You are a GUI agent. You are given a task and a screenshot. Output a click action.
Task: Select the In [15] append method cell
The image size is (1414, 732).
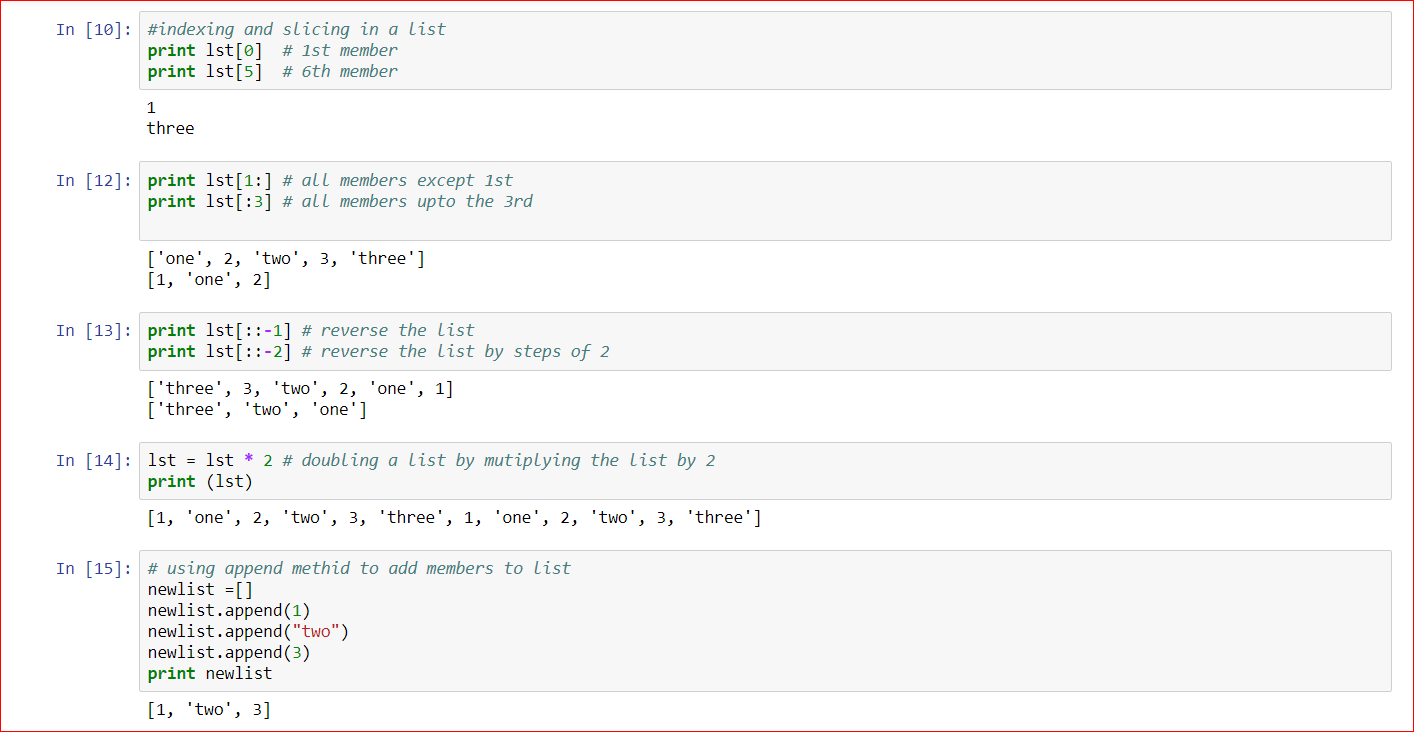pos(765,621)
